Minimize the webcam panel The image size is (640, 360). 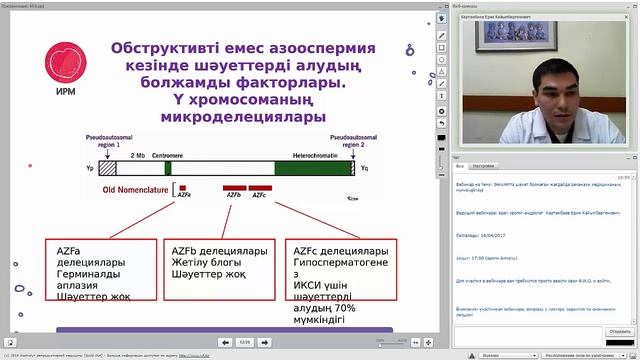(629, 6)
